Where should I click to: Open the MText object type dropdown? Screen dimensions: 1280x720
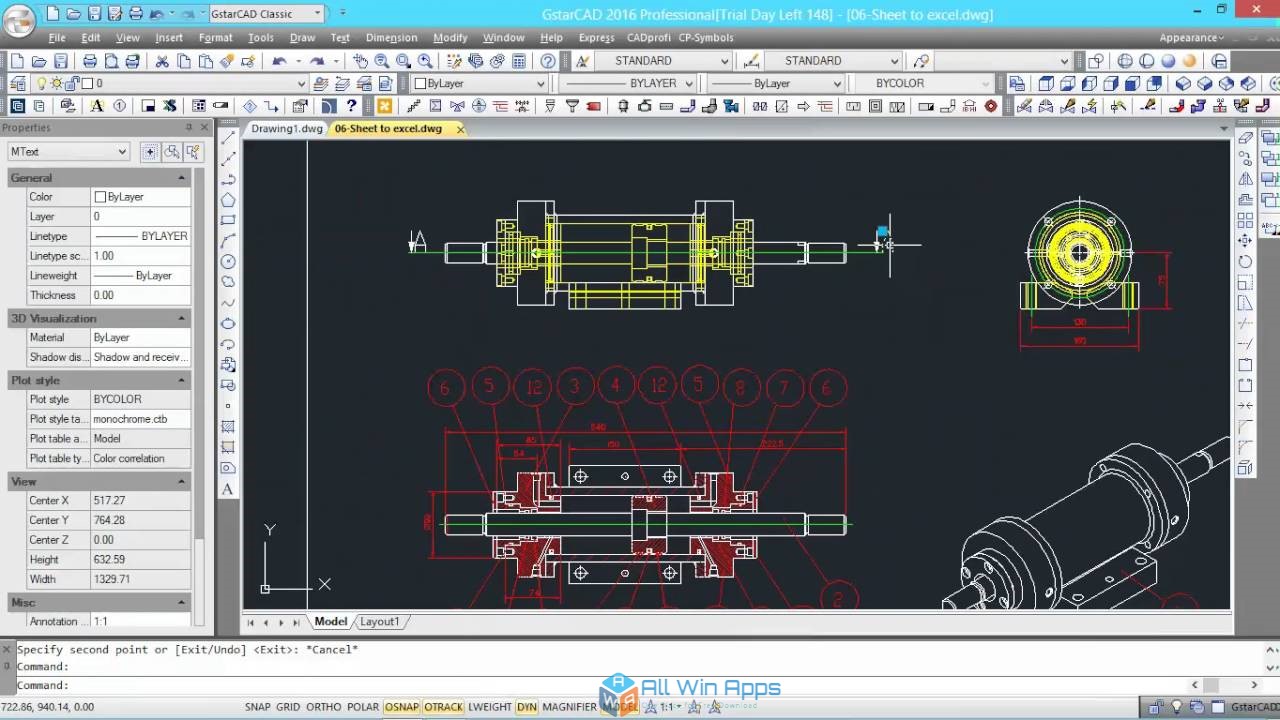pyautogui.click(x=68, y=152)
